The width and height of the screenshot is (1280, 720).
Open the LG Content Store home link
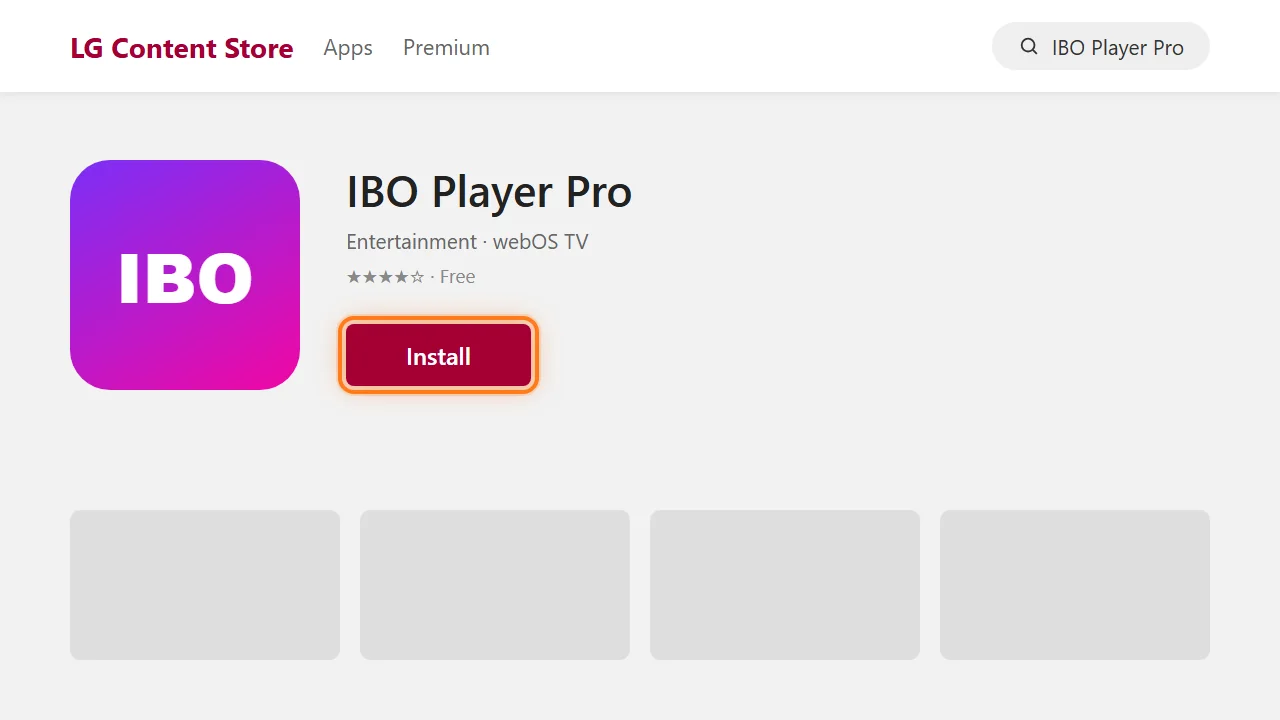pyautogui.click(x=182, y=48)
